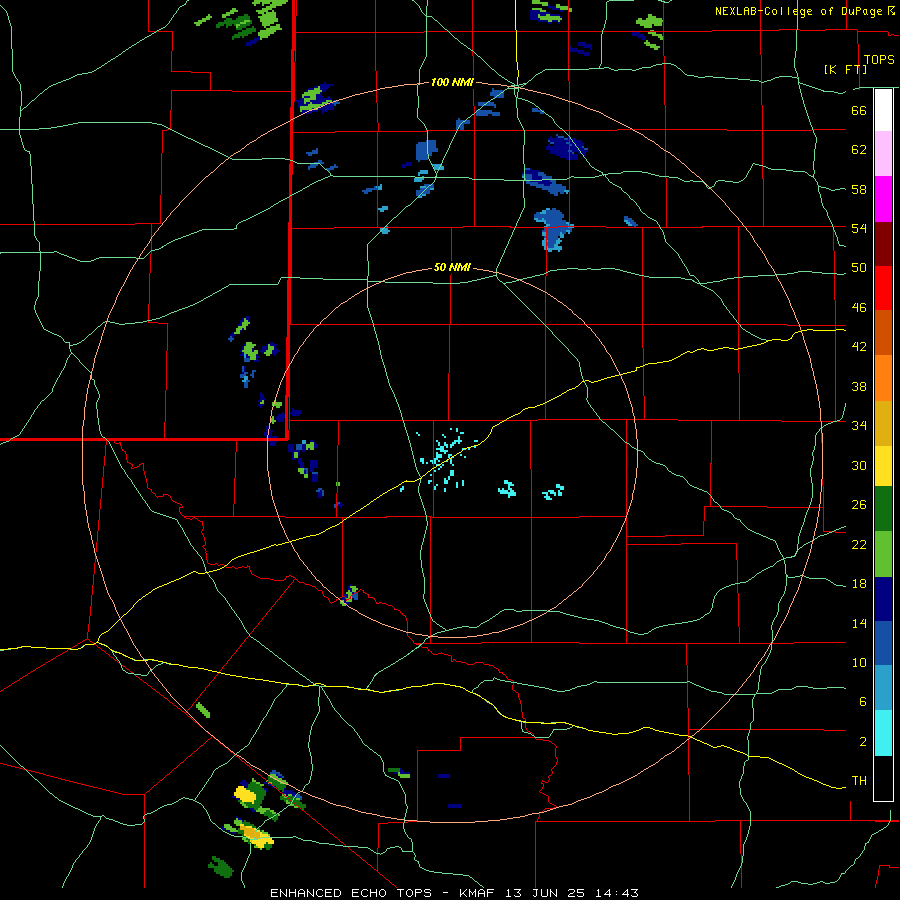The height and width of the screenshot is (900, 900).
Task: Pick the bright orange legend swatch
Action: coord(883,378)
